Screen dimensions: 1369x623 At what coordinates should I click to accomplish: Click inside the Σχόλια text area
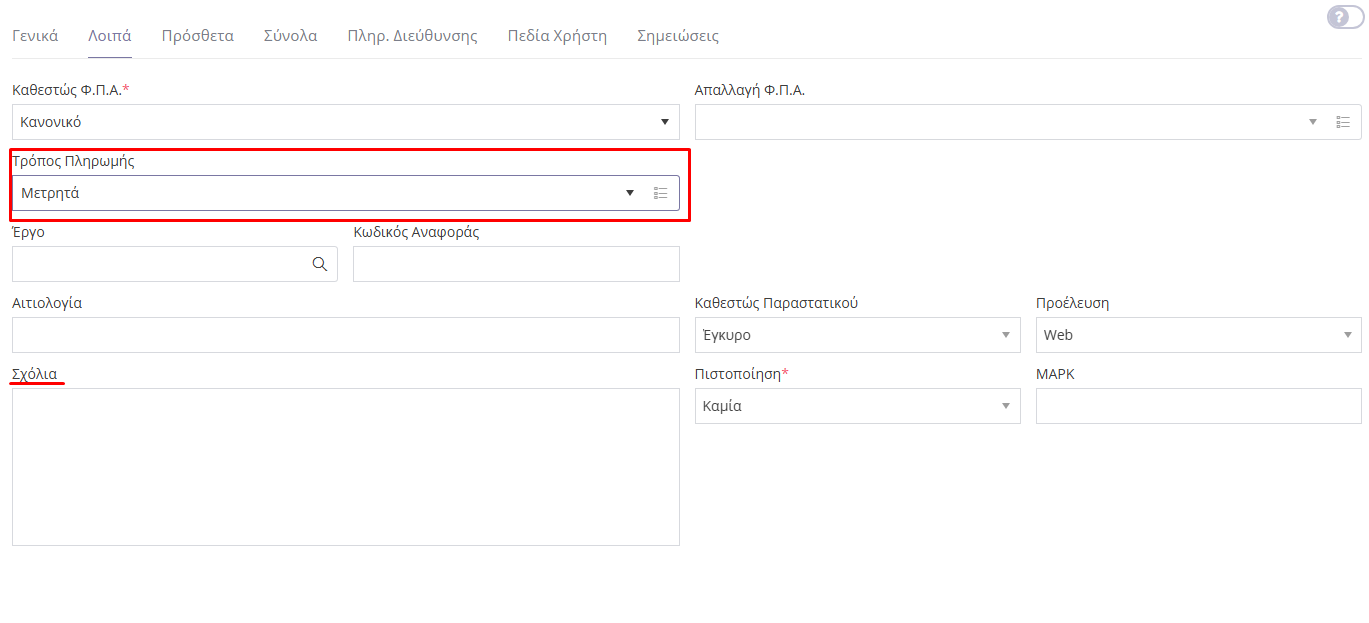click(x=345, y=466)
